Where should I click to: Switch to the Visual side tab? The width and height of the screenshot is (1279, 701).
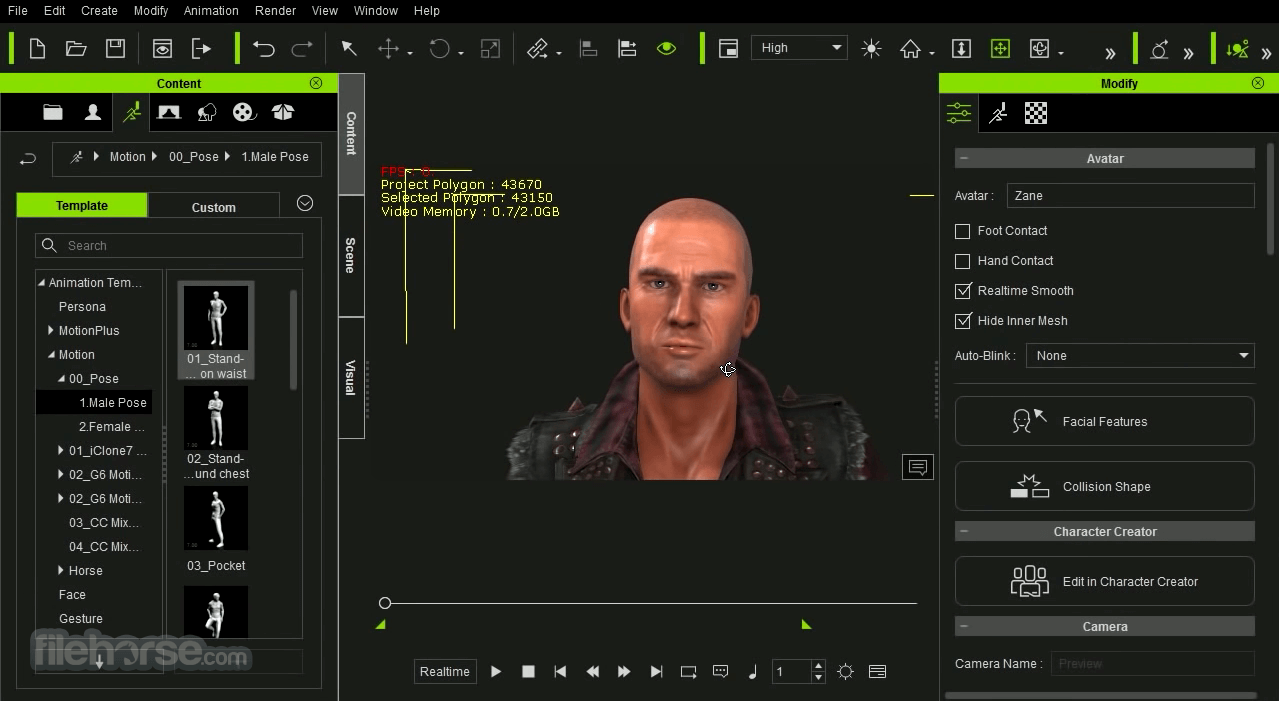click(351, 377)
